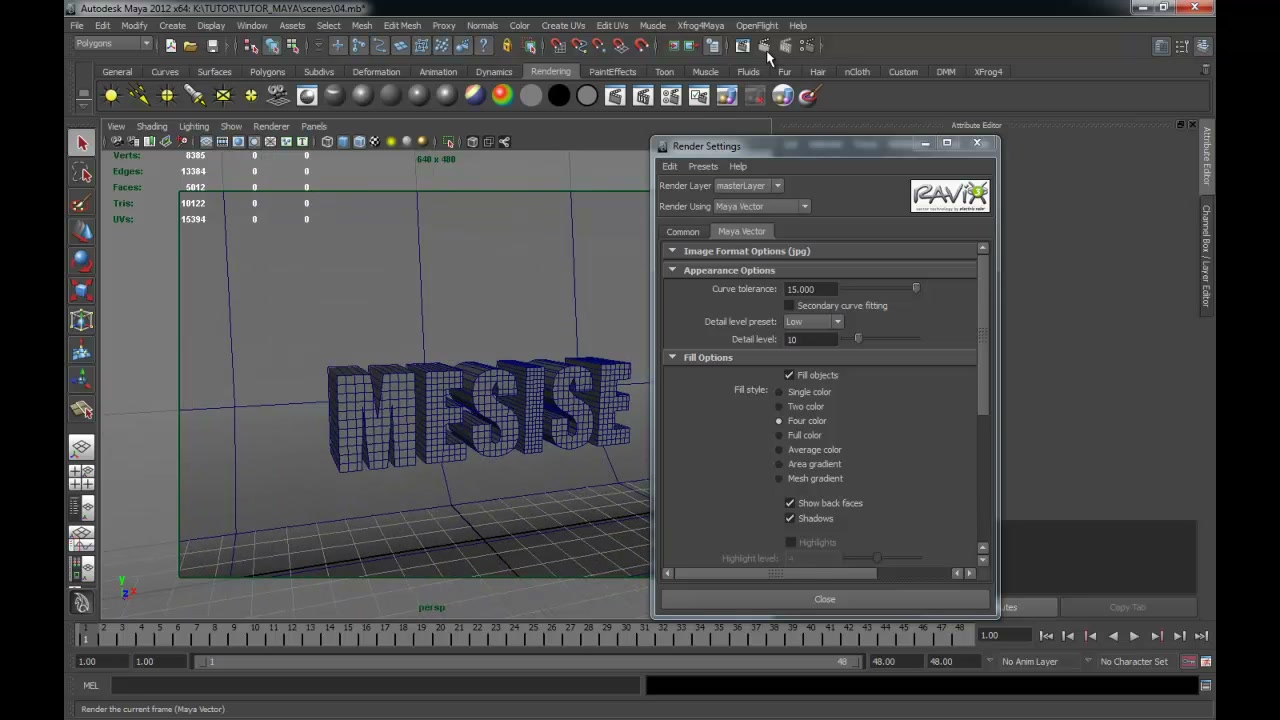The image size is (1280, 720).
Task: Select Two color fill style
Action: click(779, 407)
